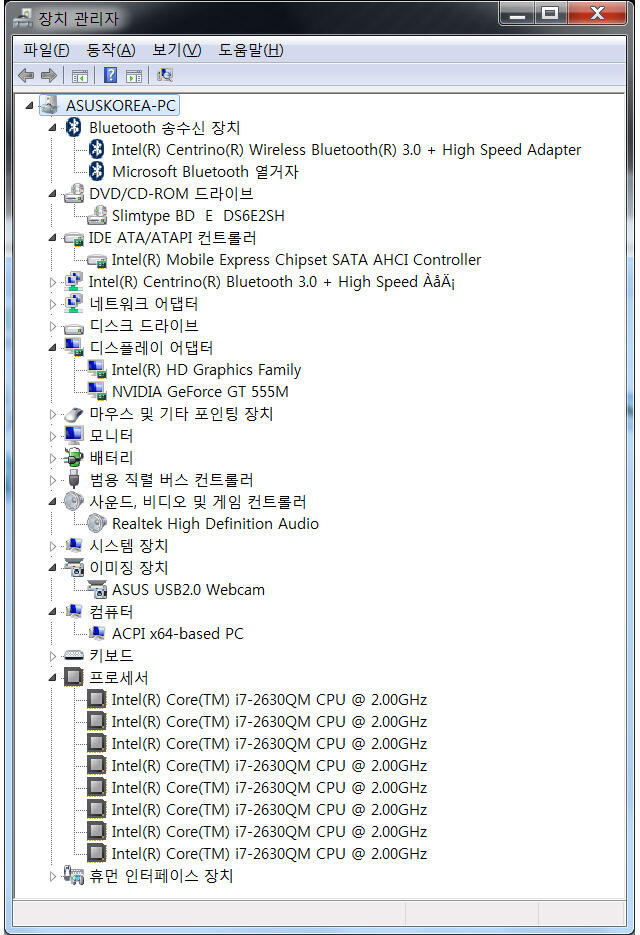This screenshot has height=935, width=640.
Task: Click the Scan for hardware changes icon
Action: pos(165,75)
